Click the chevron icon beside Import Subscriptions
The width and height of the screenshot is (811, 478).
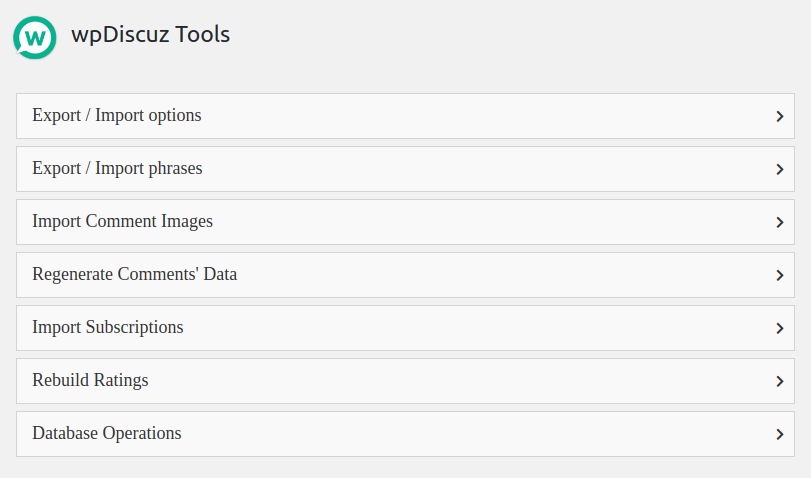point(779,328)
